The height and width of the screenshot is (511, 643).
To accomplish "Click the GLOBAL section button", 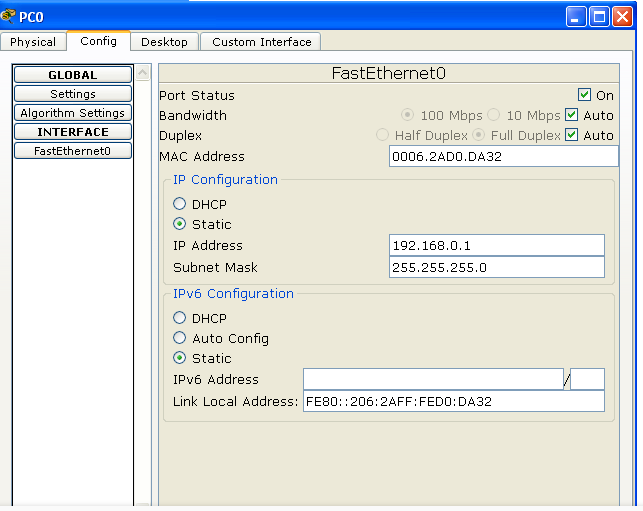I will [x=73, y=75].
